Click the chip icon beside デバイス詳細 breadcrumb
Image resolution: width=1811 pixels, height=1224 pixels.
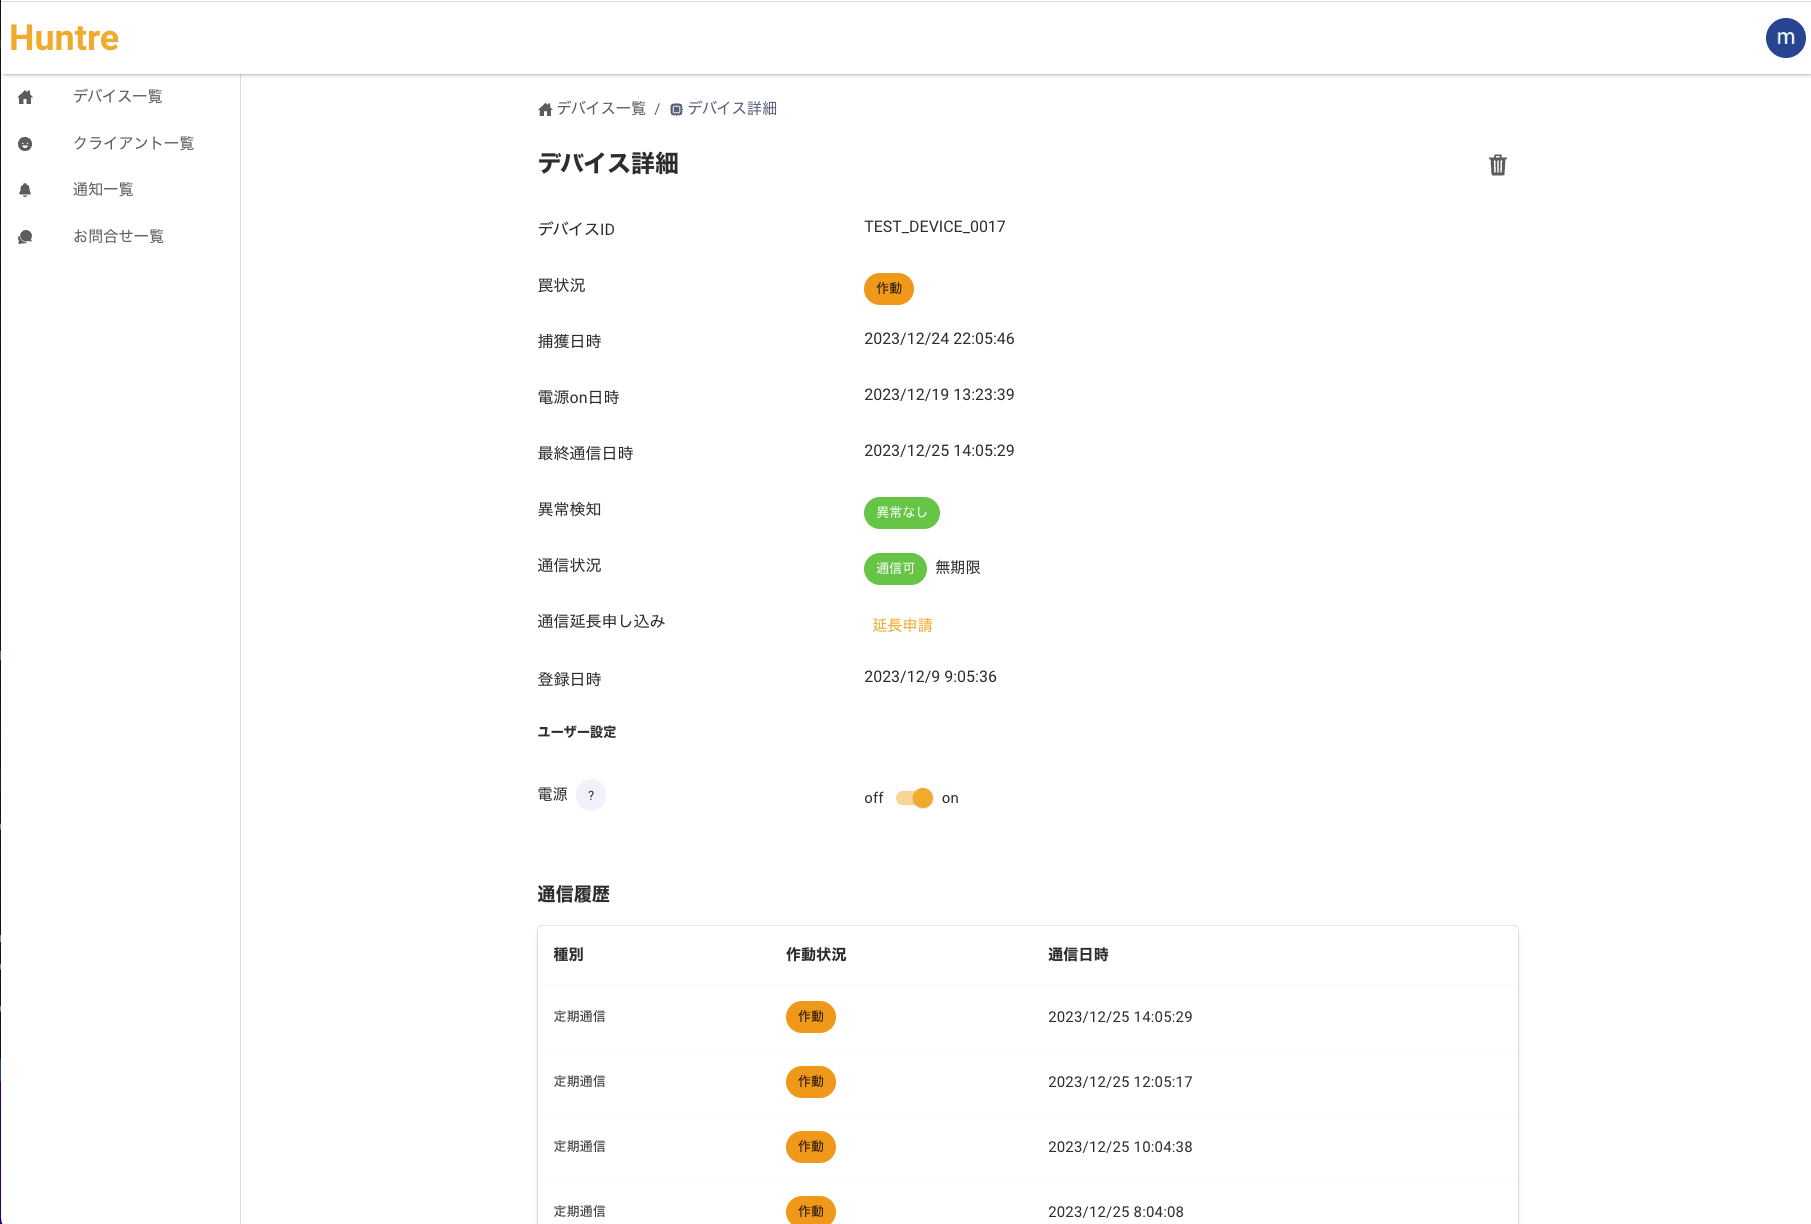pos(677,109)
